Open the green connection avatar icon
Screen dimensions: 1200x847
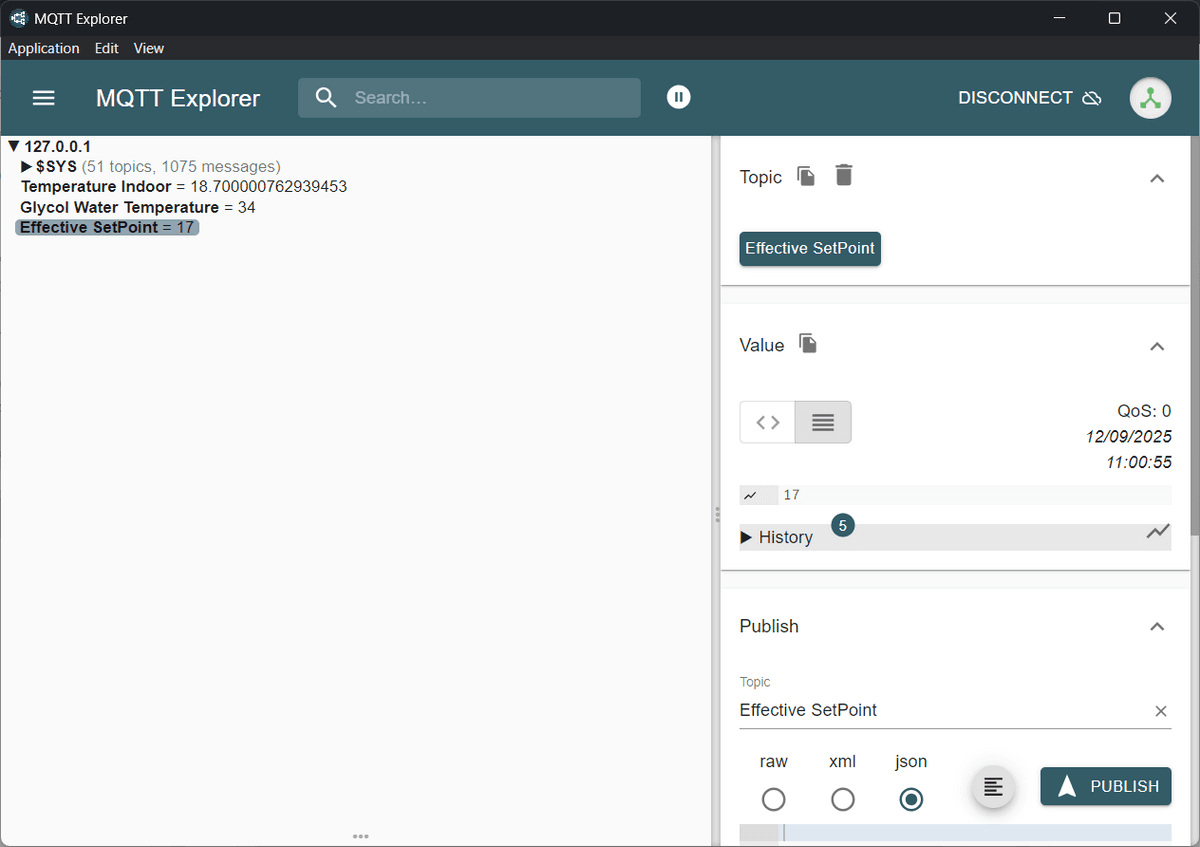point(1150,98)
